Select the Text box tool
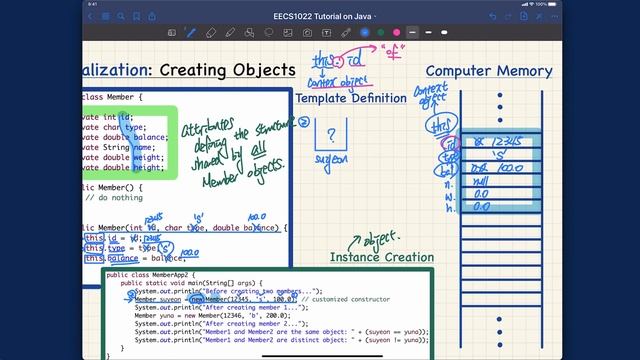 point(327,33)
